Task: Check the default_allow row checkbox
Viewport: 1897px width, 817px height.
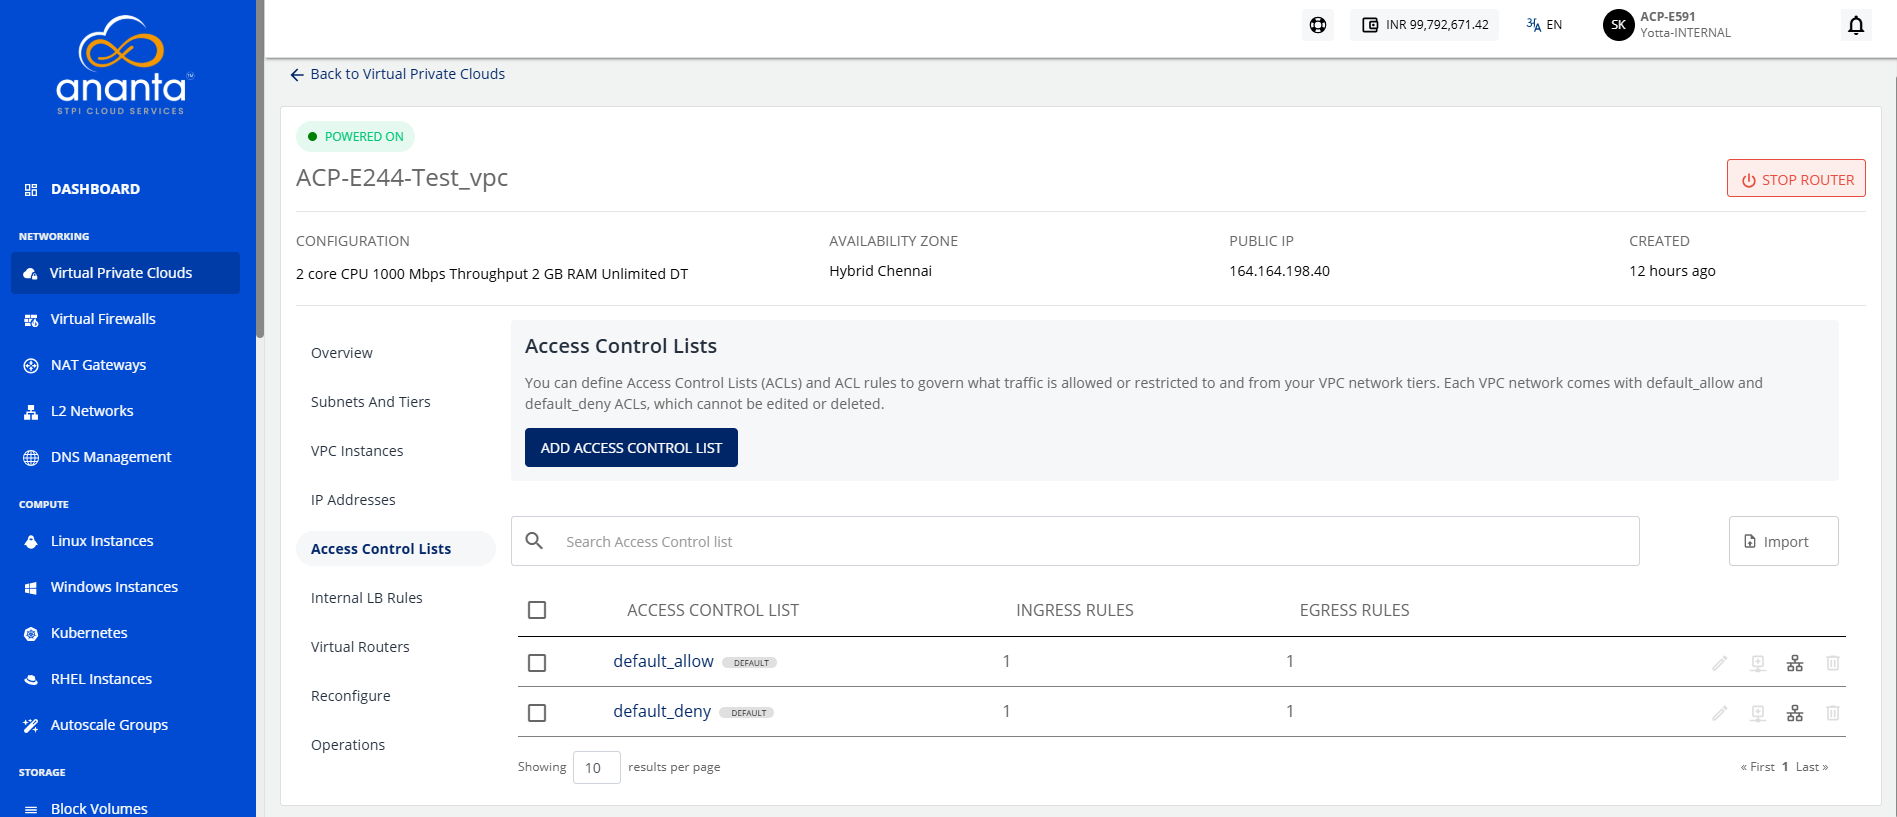Action: click(x=537, y=663)
